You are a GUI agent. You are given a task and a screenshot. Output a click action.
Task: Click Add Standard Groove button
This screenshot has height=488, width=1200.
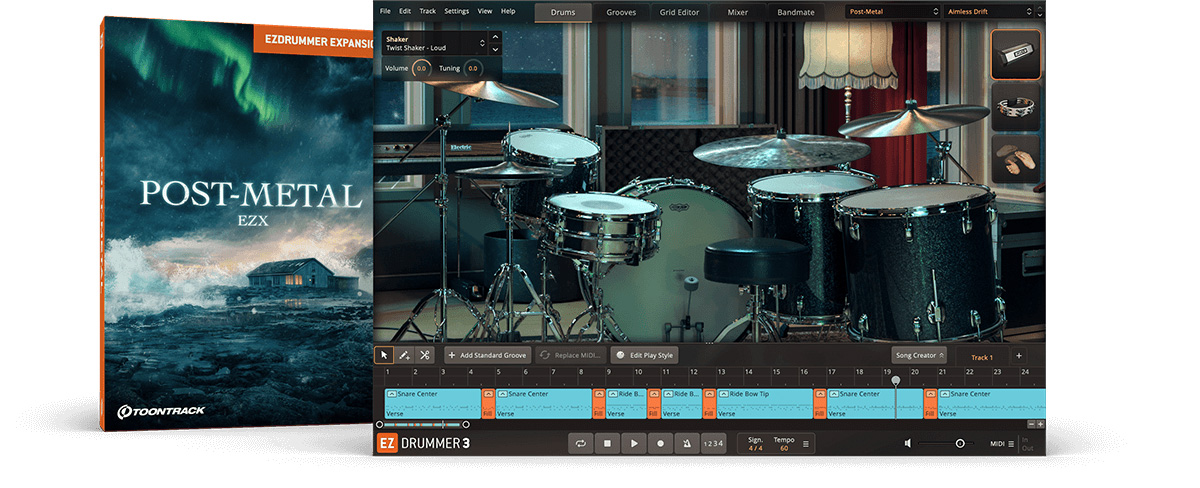tap(487, 355)
